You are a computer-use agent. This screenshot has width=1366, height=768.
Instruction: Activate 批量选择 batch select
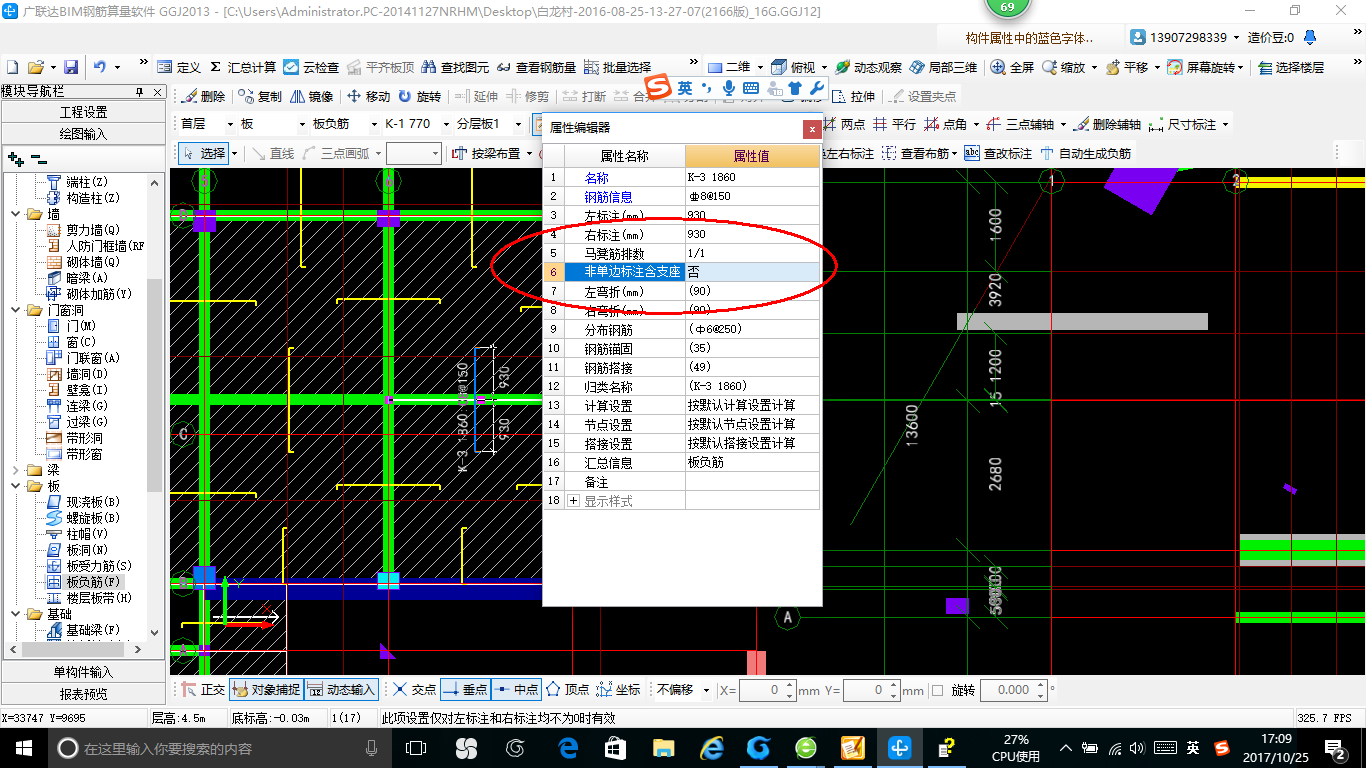tap(617, 67)
